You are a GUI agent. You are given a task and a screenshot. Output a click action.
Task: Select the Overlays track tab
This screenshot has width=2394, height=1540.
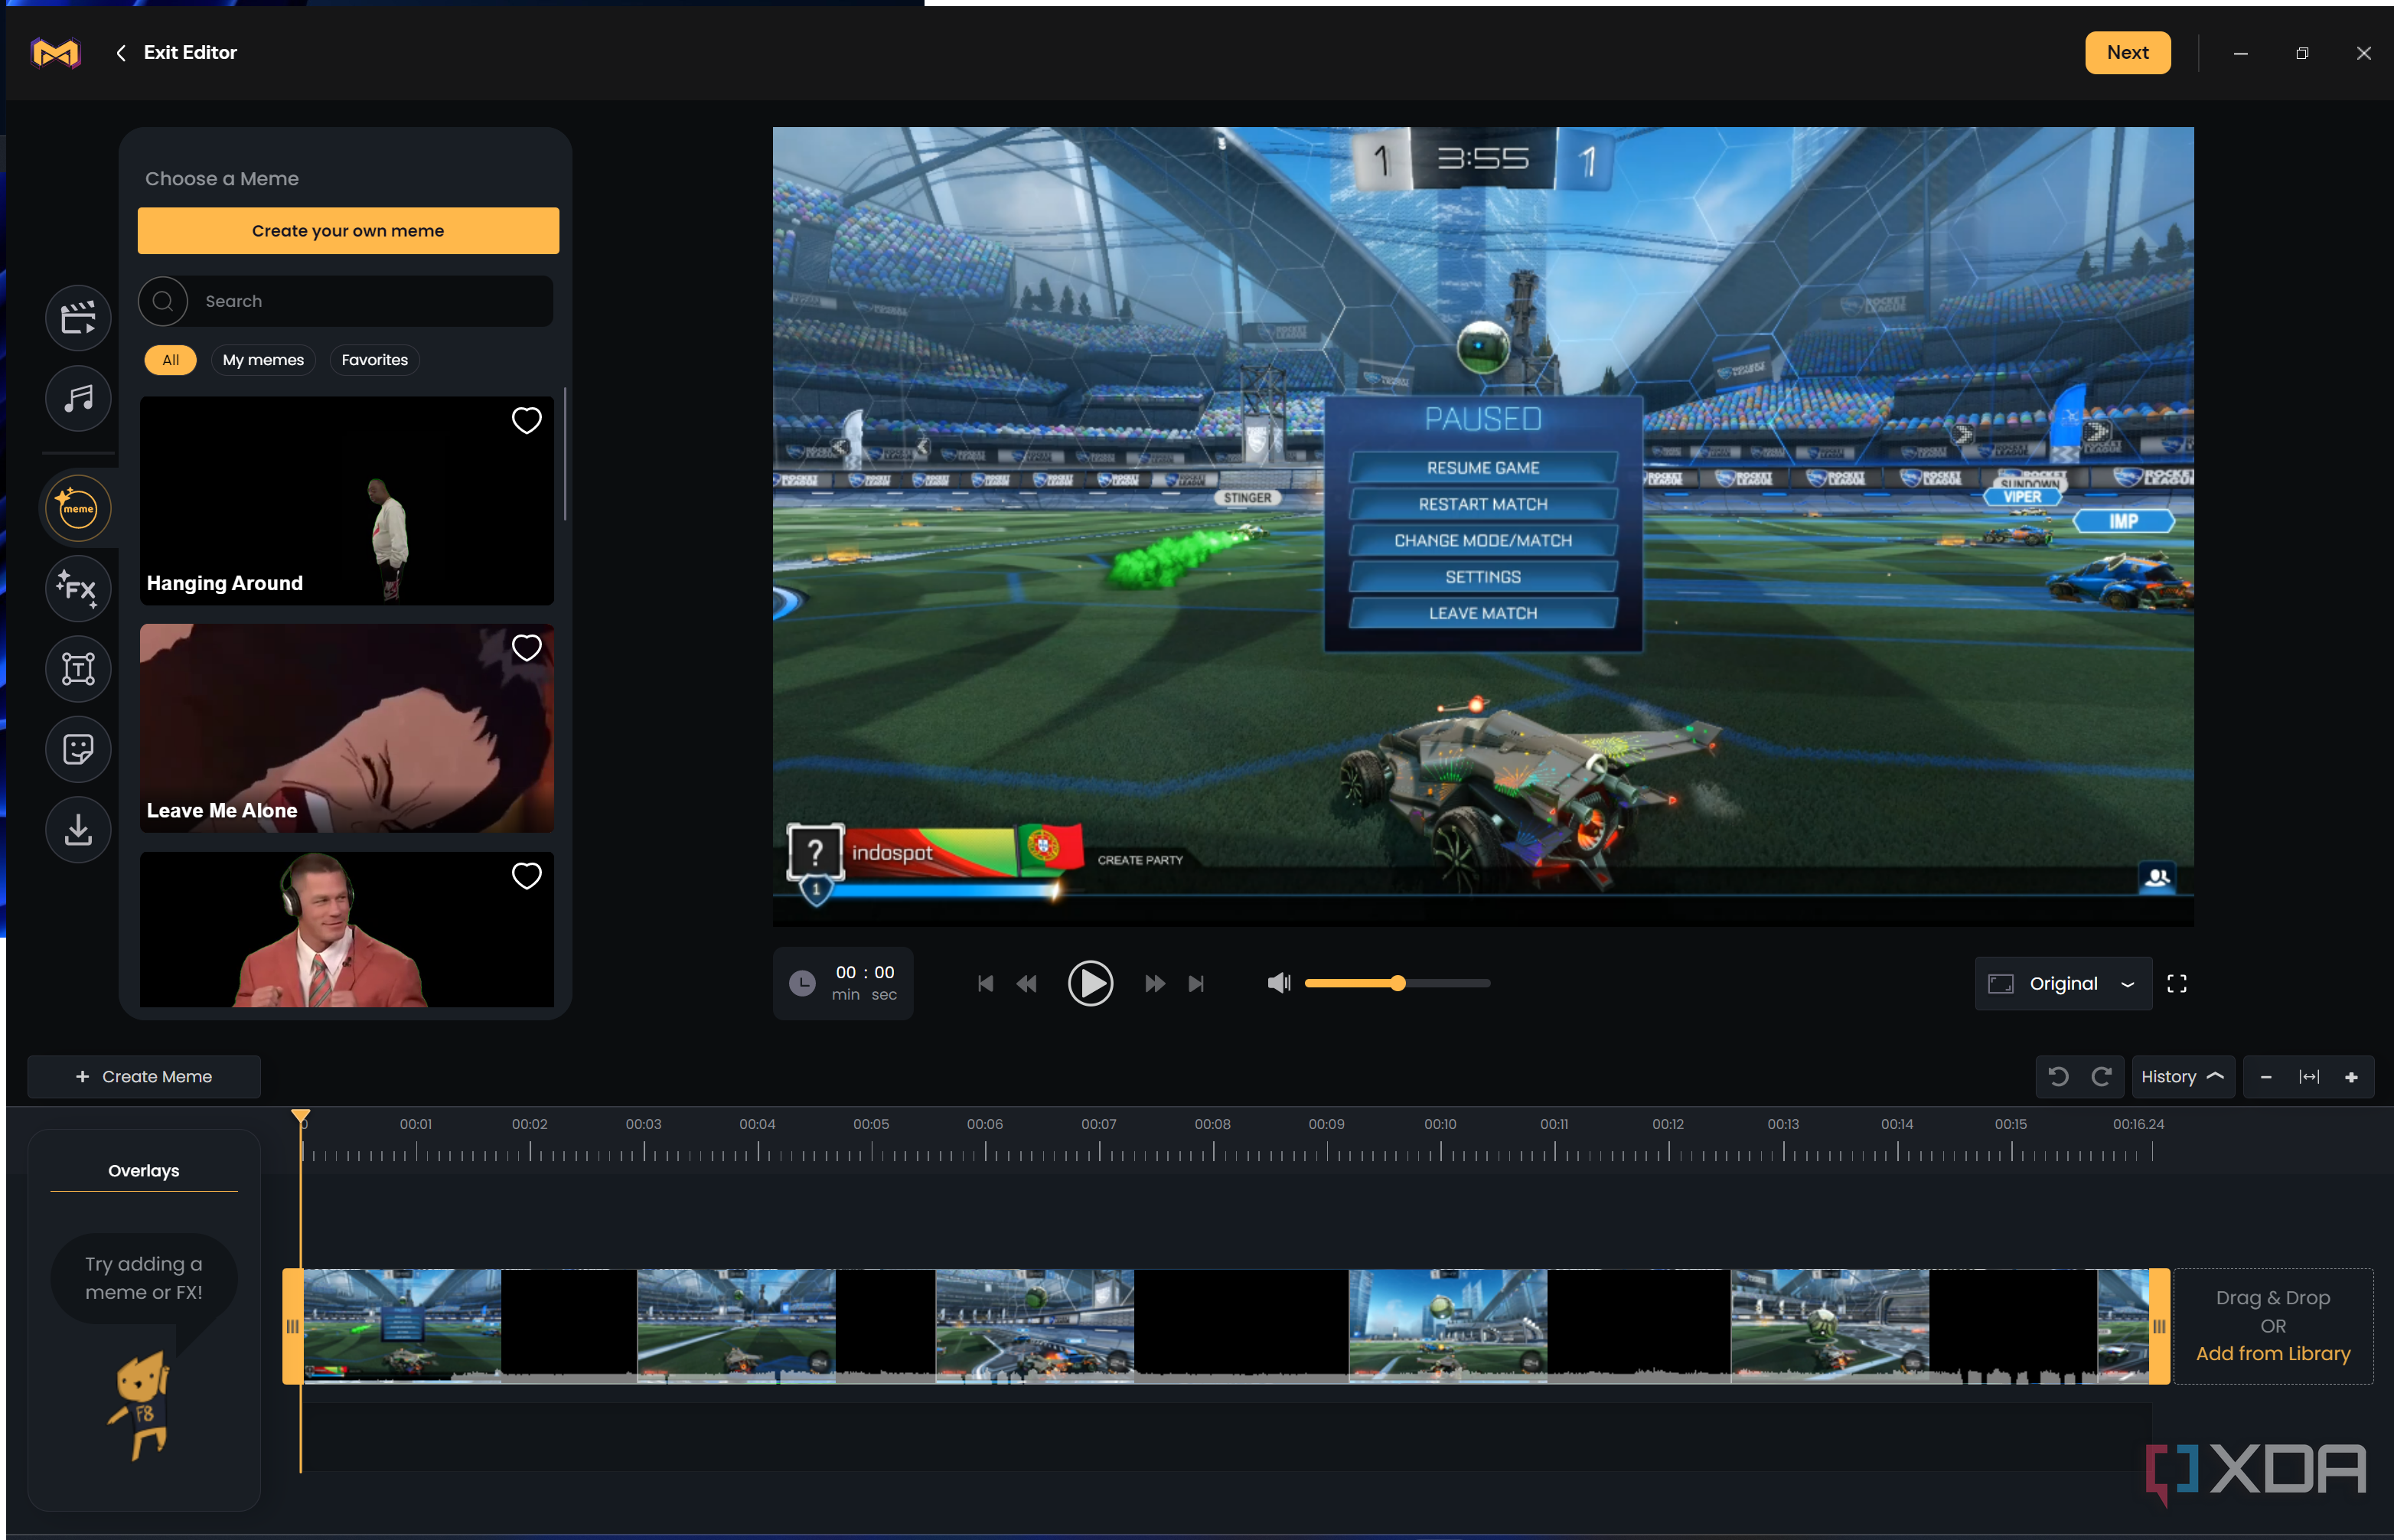(x=144, y=1171)
